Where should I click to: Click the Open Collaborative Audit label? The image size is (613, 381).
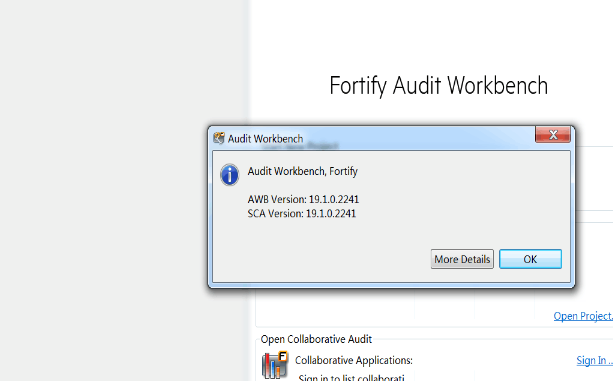click(316, 339)
